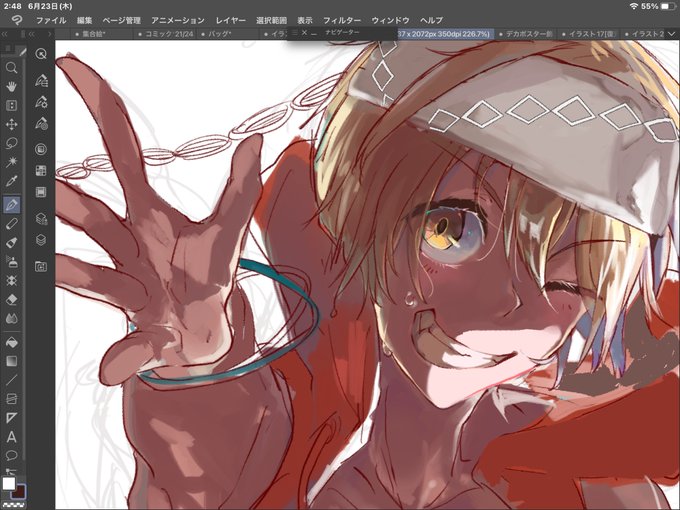The image size is (680, 510).
Task: Select the transparent color swatch
Action: coord(14,505)
